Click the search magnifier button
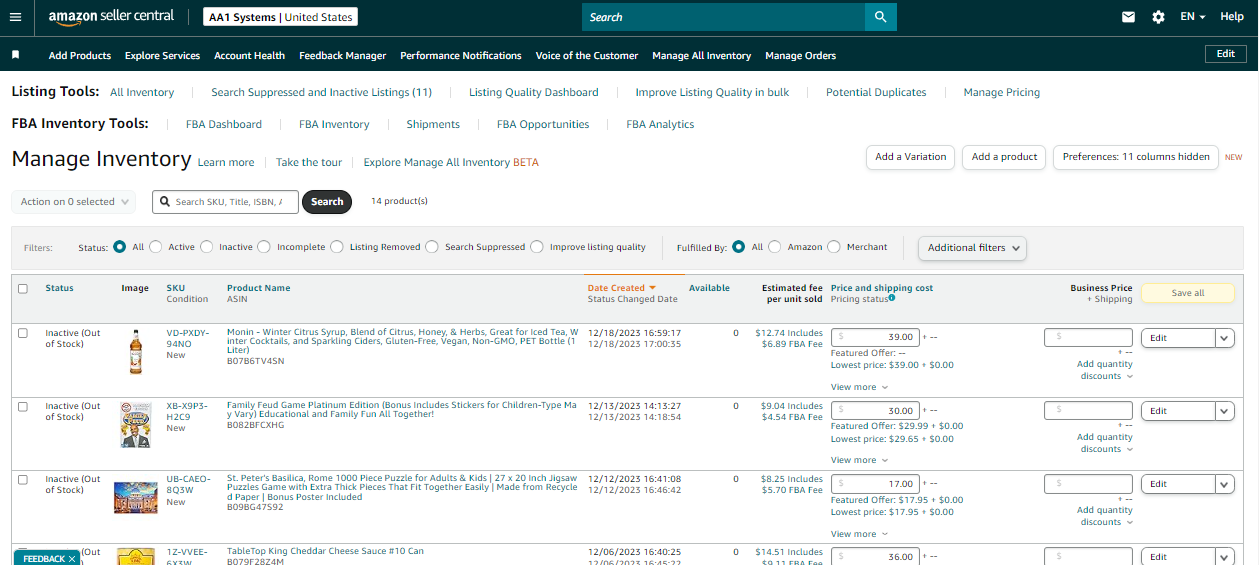Screen dimensions: 1259x565 point(880,17)
